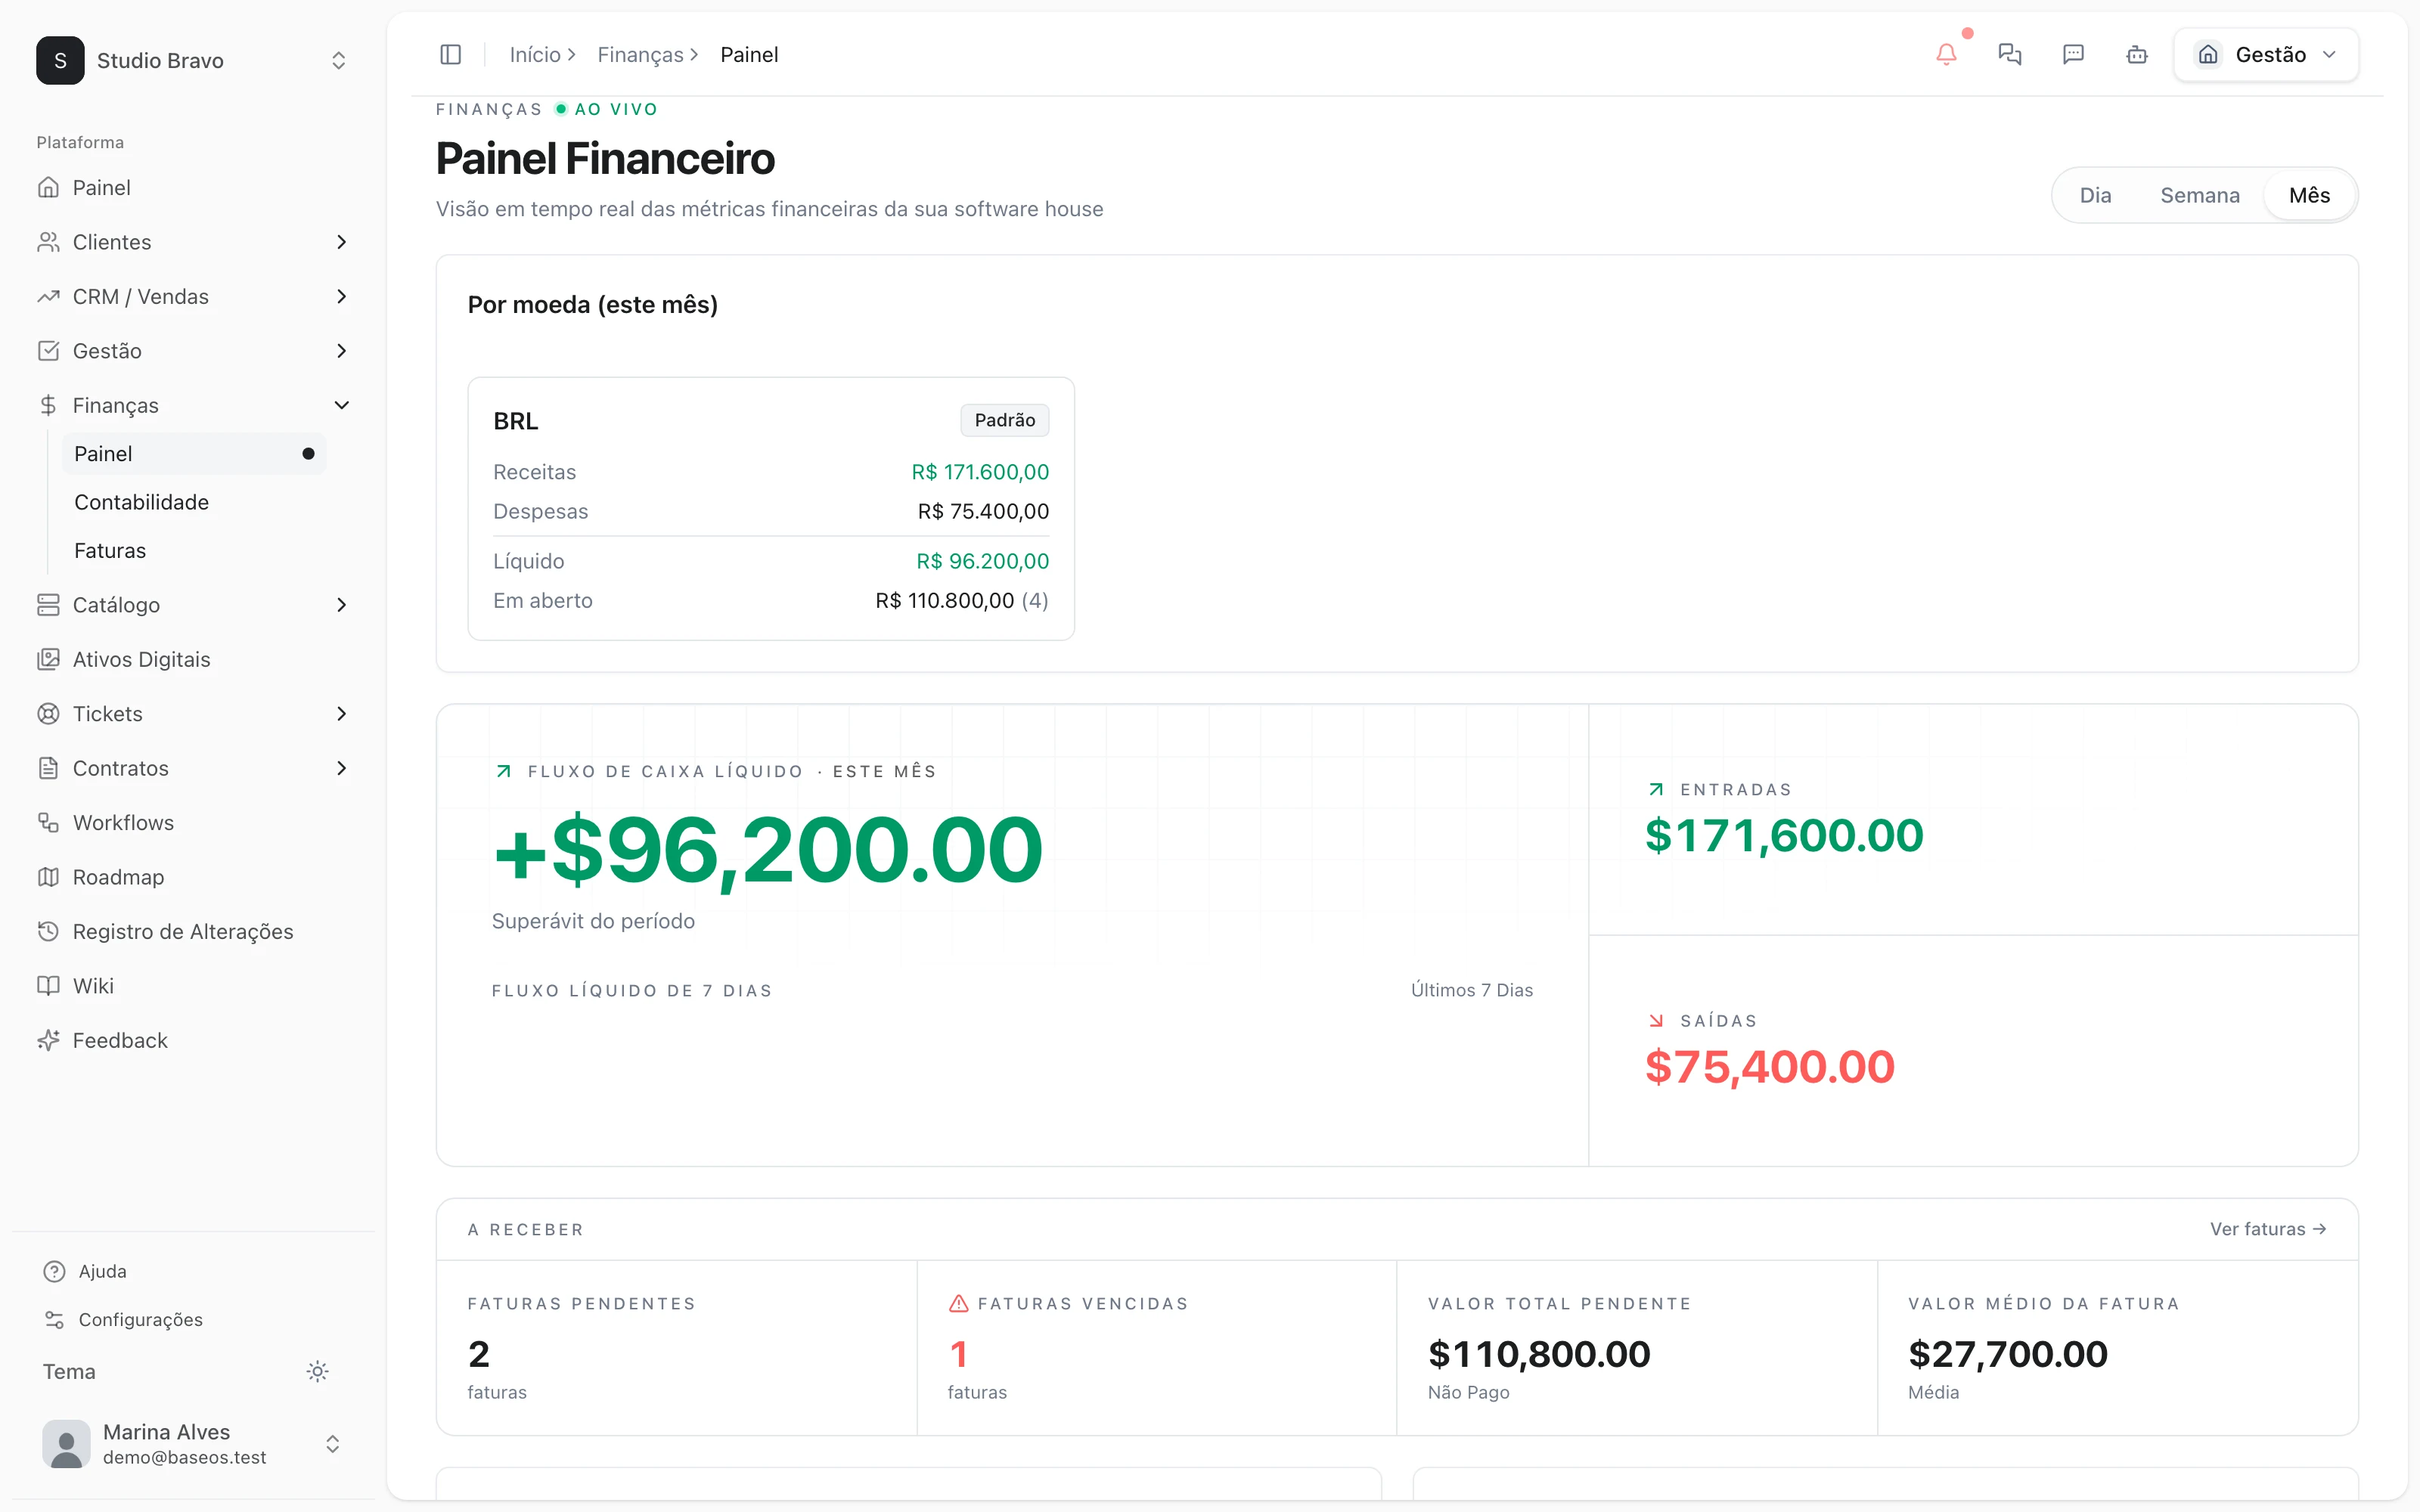Viewport: 2420px width, 1512px height.
Task: Expand the Tickets chevron
Action: [341, 714]
